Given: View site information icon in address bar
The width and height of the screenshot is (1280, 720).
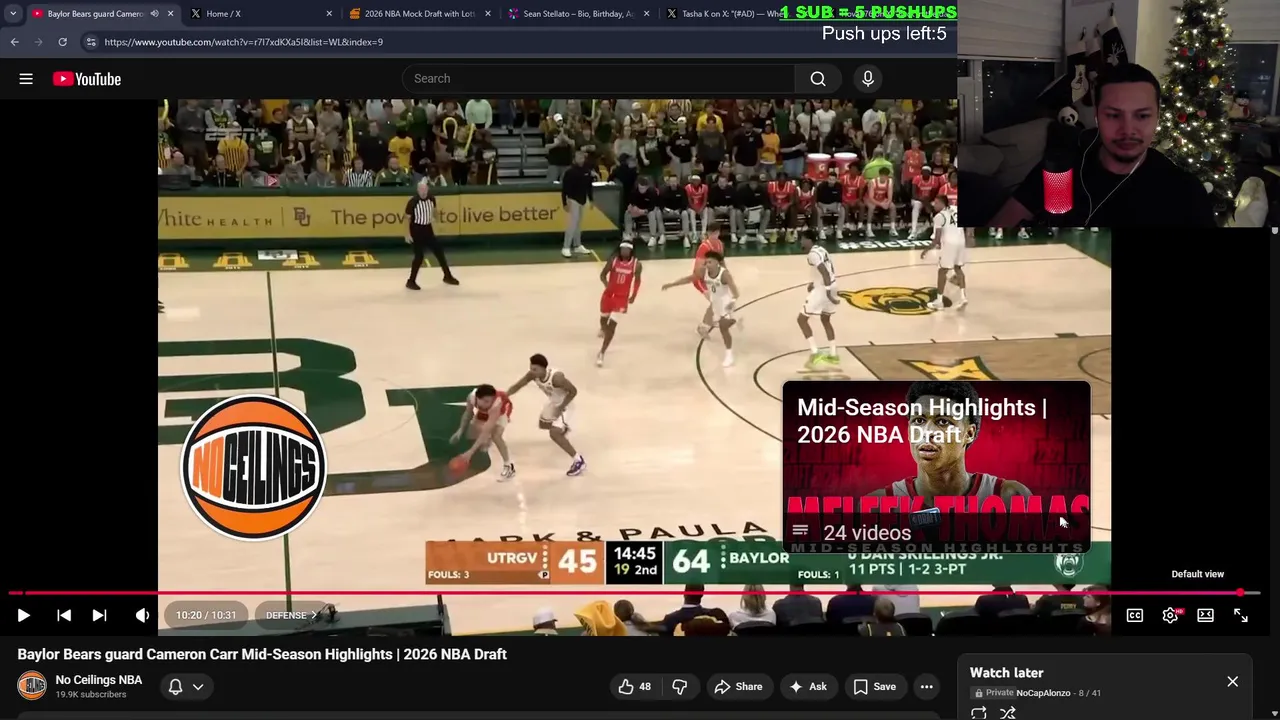Looking at the screenshot, I should [x=91, y=42].
